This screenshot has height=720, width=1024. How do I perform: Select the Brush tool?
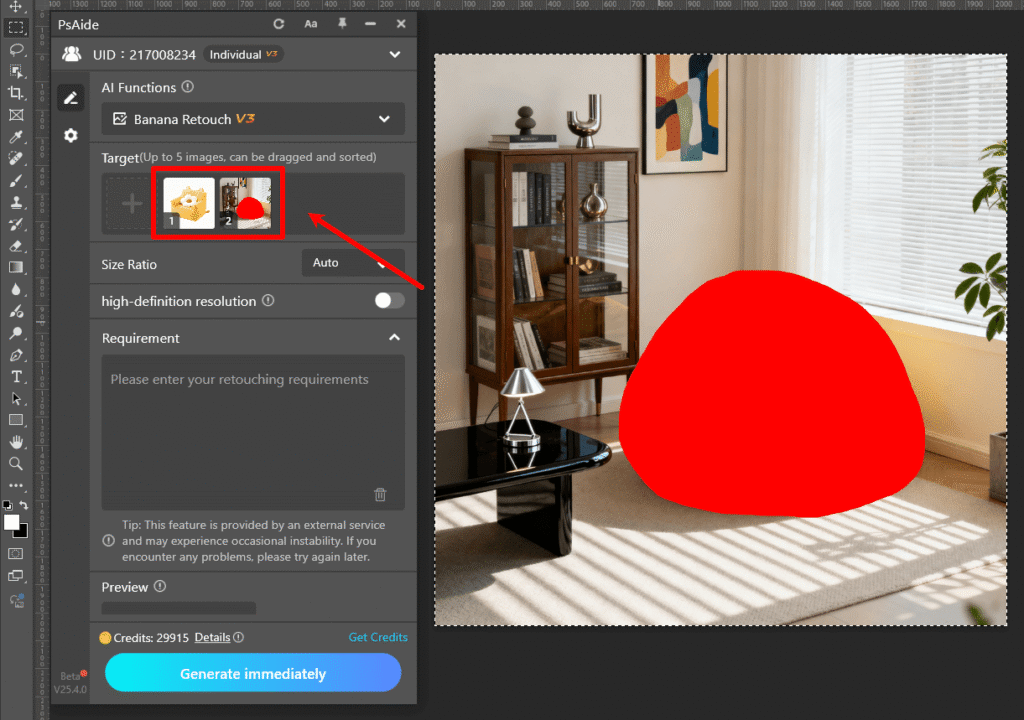coord(15,181)
